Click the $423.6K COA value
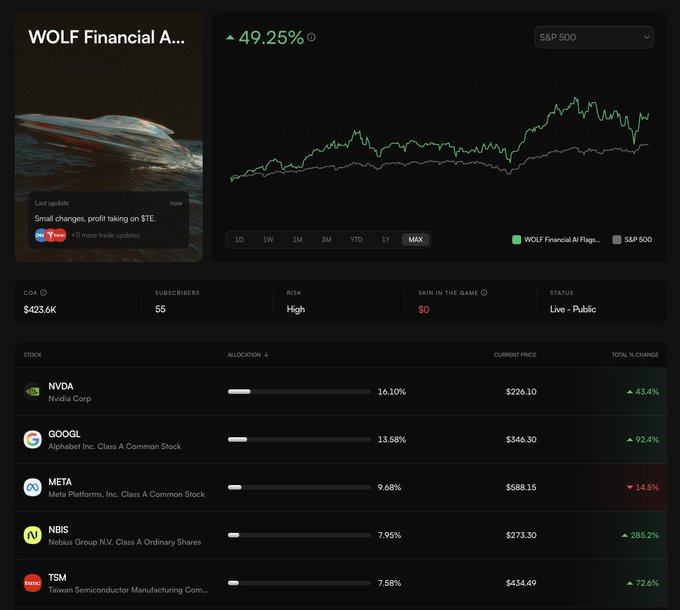Viewport: 680px width, 610px height. pyautogui.click(x=40, y=310)
